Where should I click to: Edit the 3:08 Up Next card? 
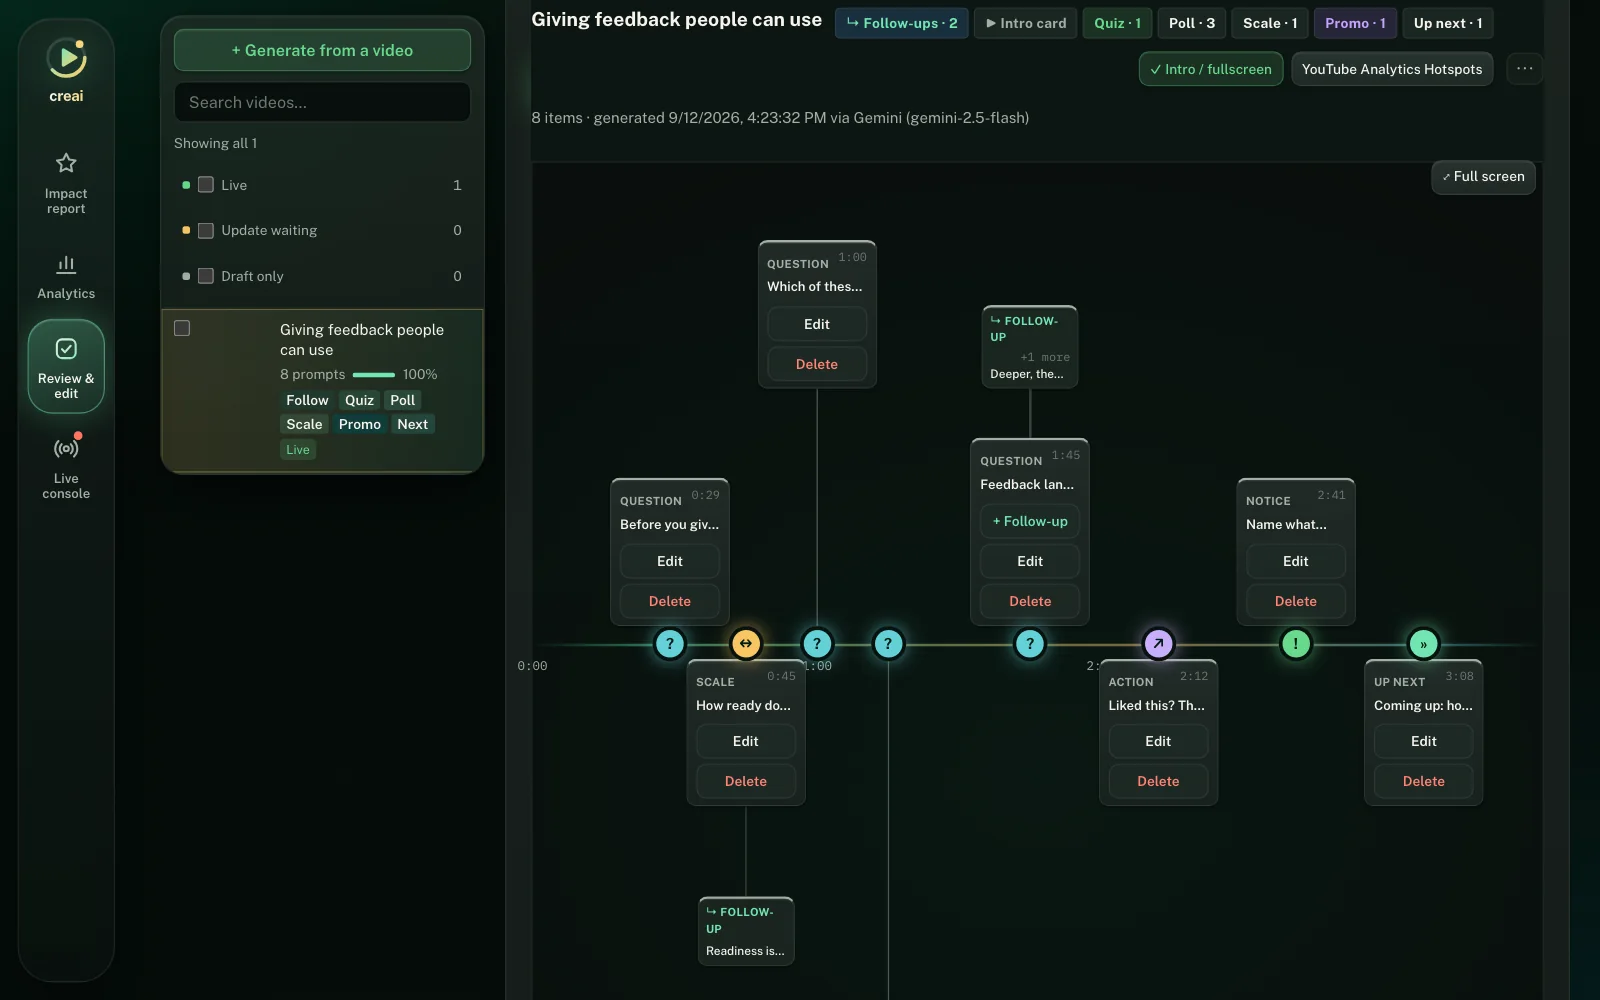point(1424,741)
